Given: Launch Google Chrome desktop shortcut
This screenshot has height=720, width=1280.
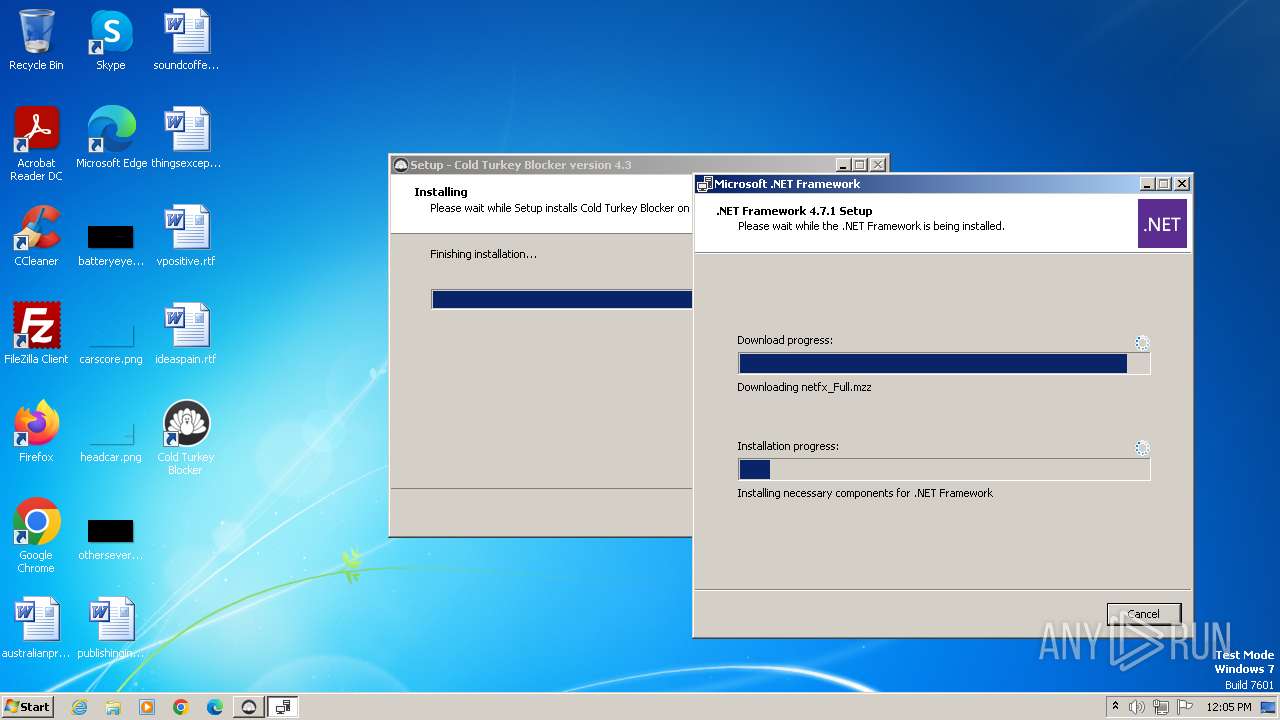Looking at the screenshot, I should pyautogui.click(x=36, y=535).
